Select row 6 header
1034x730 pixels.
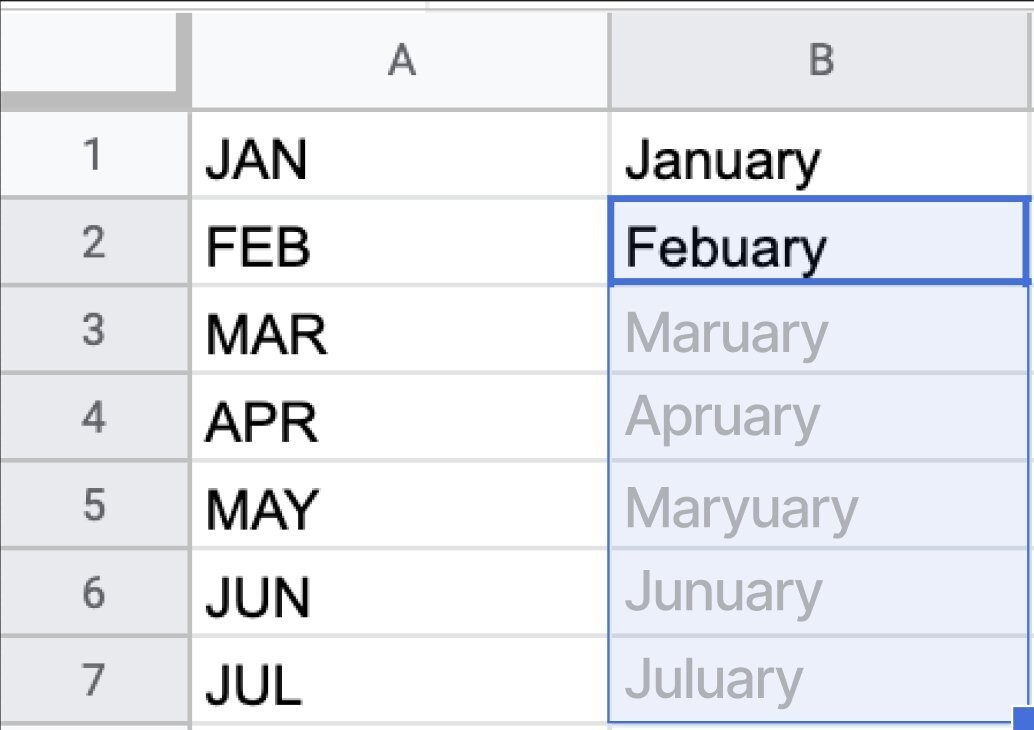click(94, 592)
